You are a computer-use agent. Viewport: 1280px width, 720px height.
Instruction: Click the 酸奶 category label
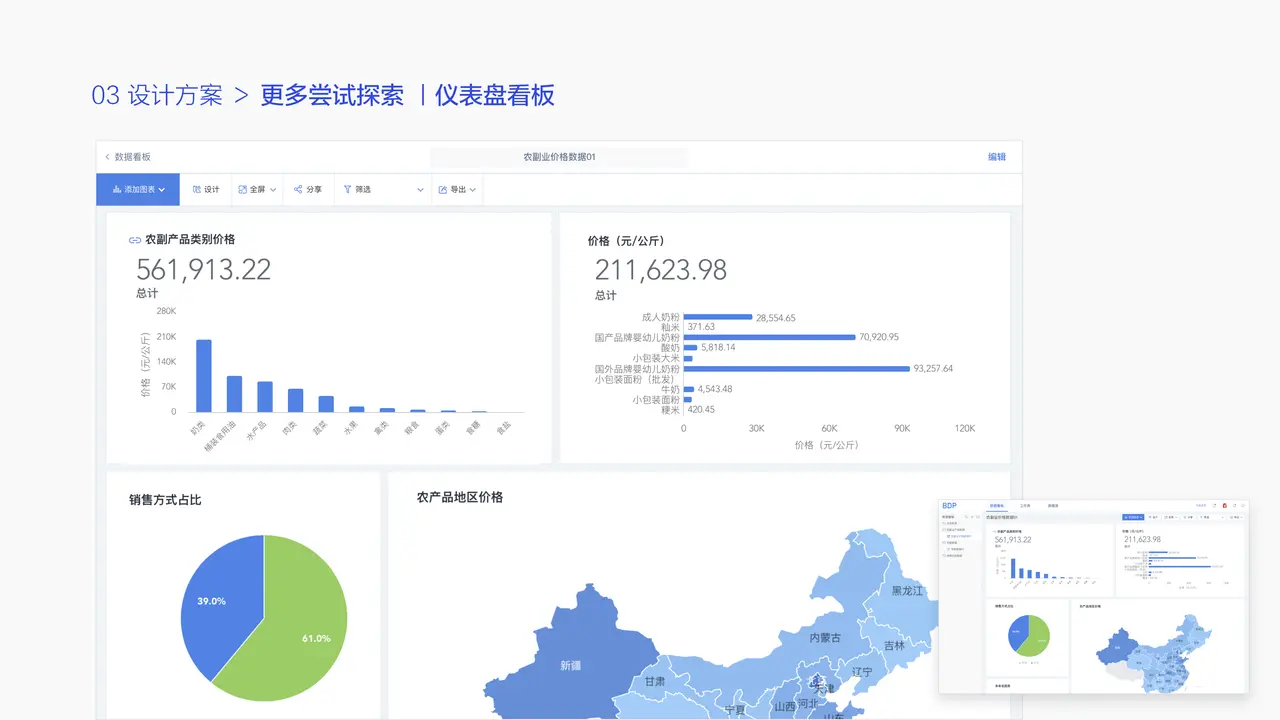click(x=670, y=348)
